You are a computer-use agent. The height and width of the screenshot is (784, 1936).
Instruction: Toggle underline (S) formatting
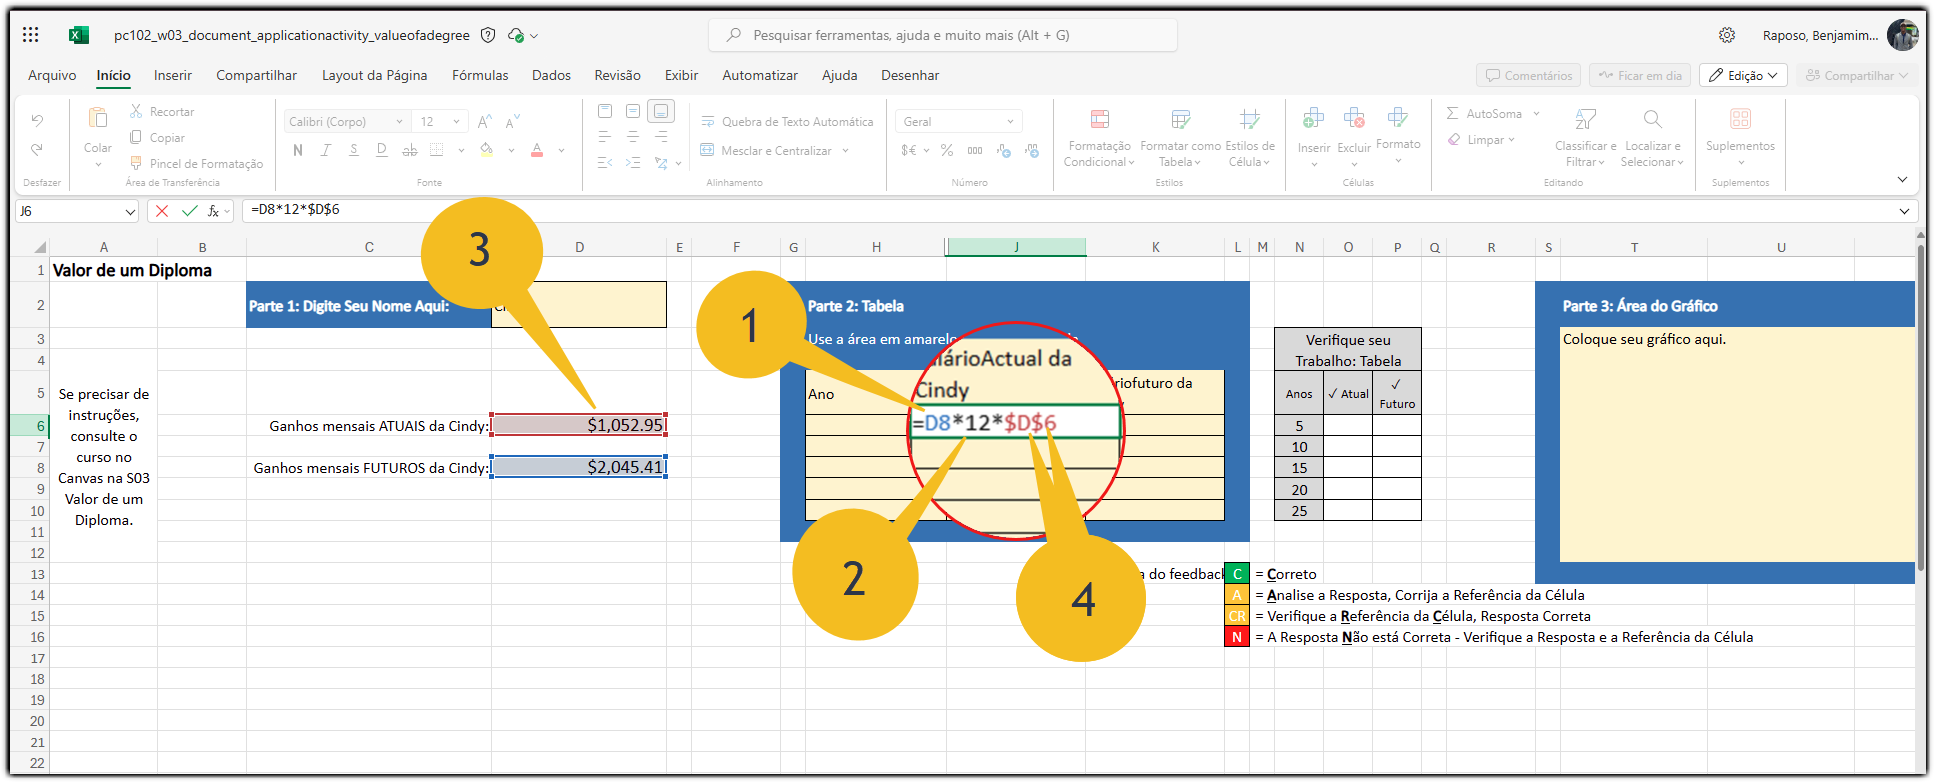(353, 150)
